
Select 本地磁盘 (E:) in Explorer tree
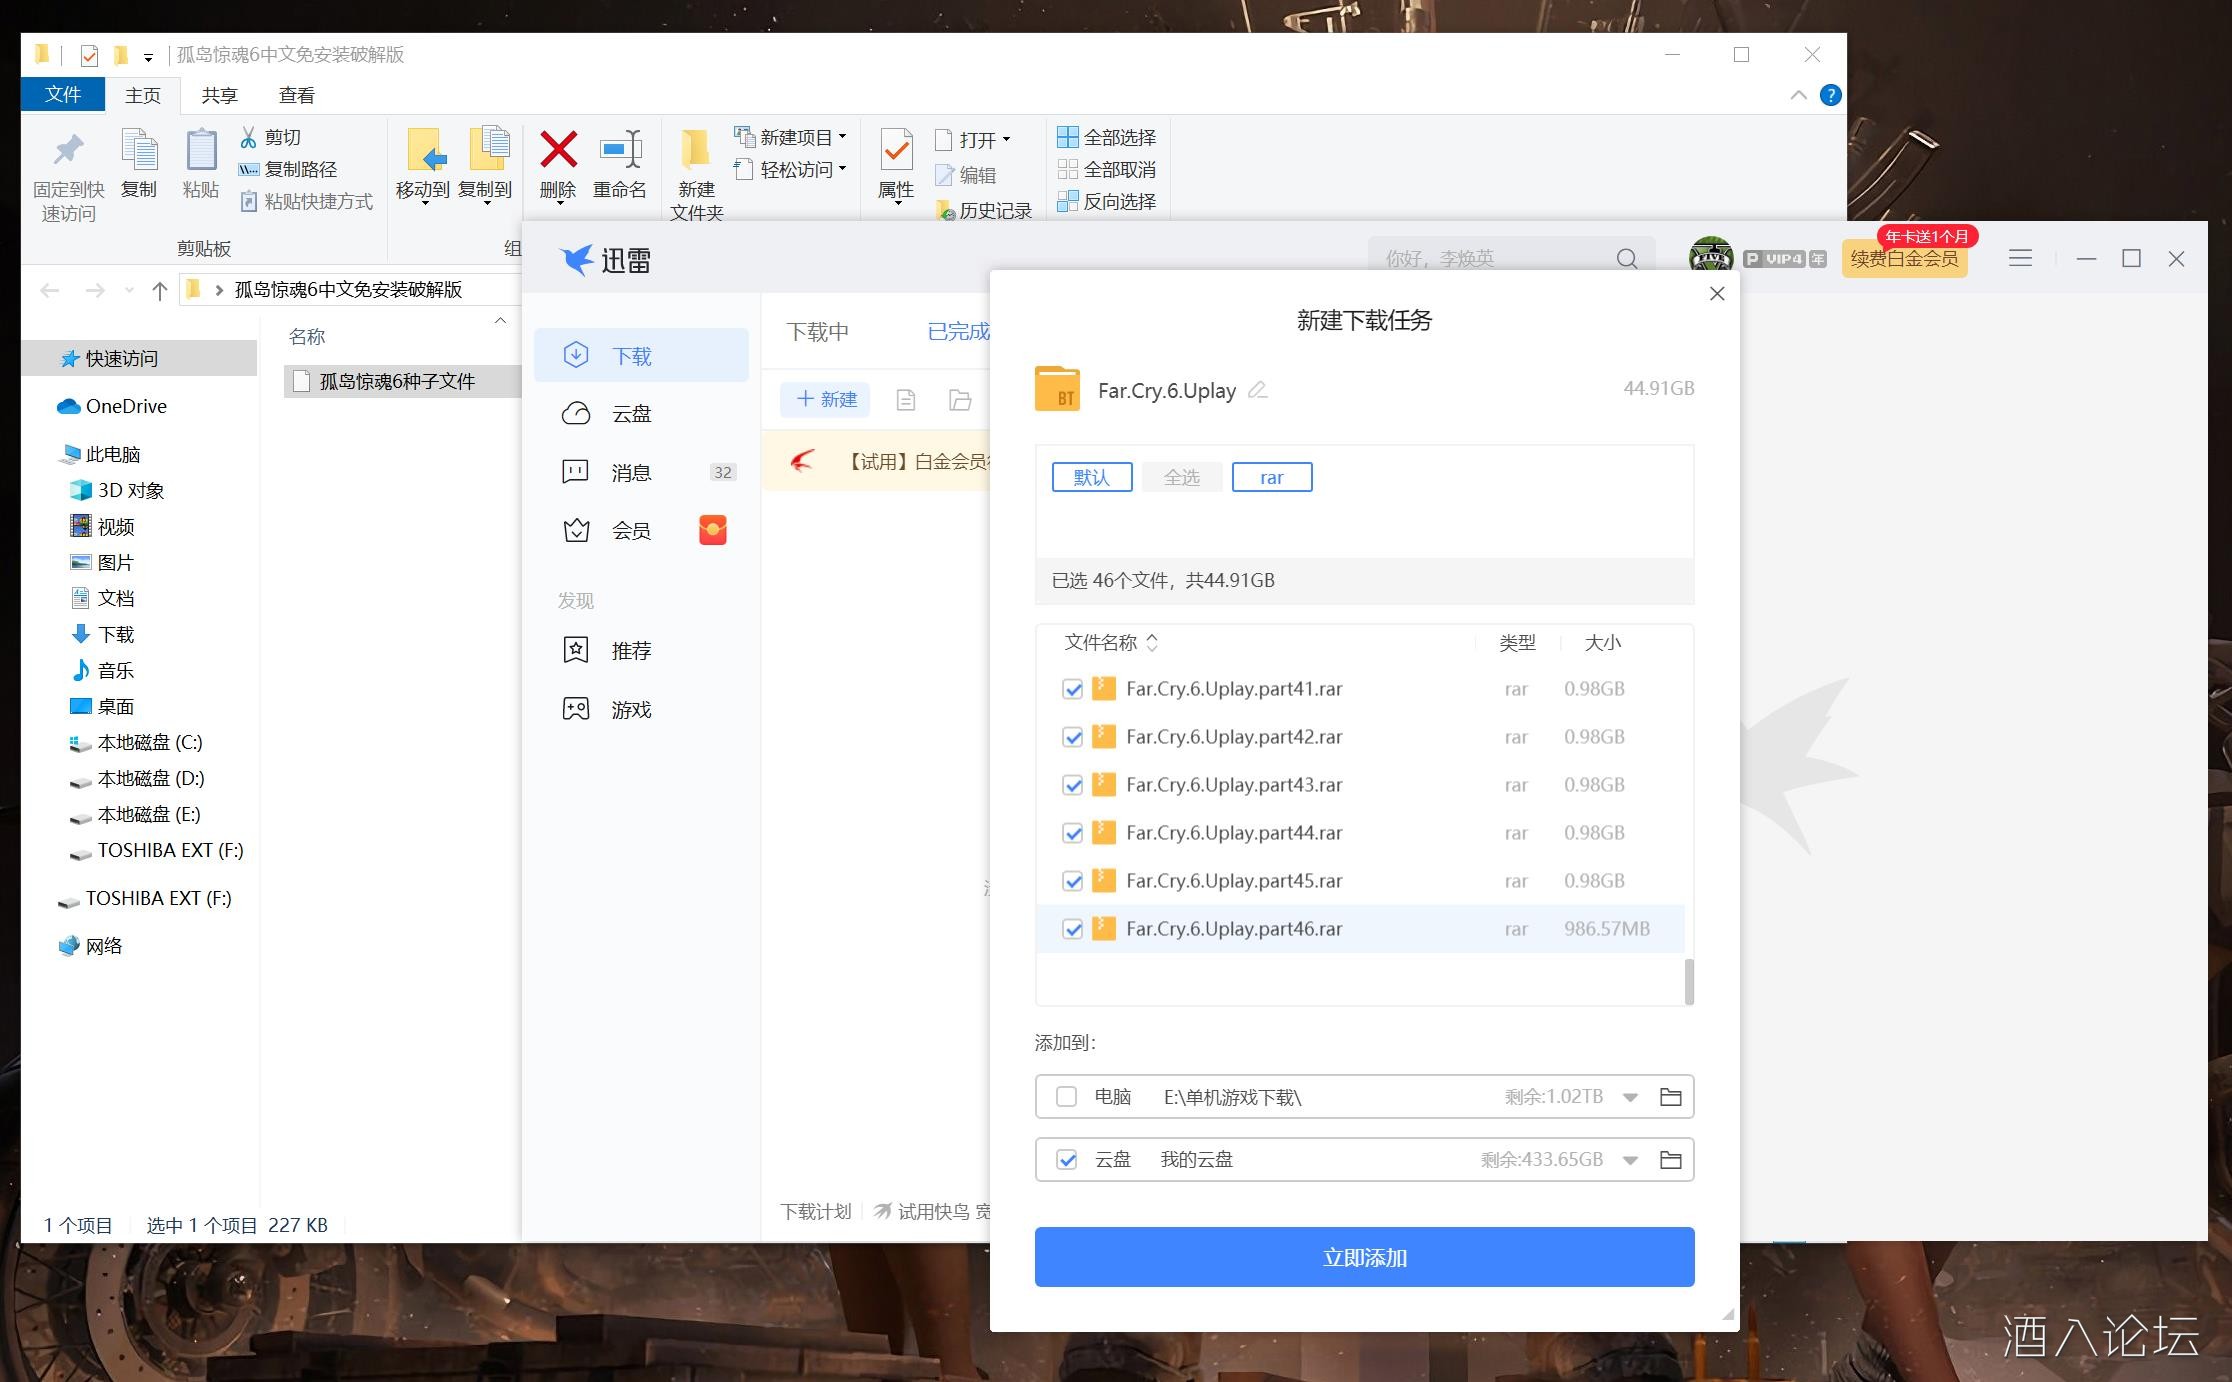149,815
